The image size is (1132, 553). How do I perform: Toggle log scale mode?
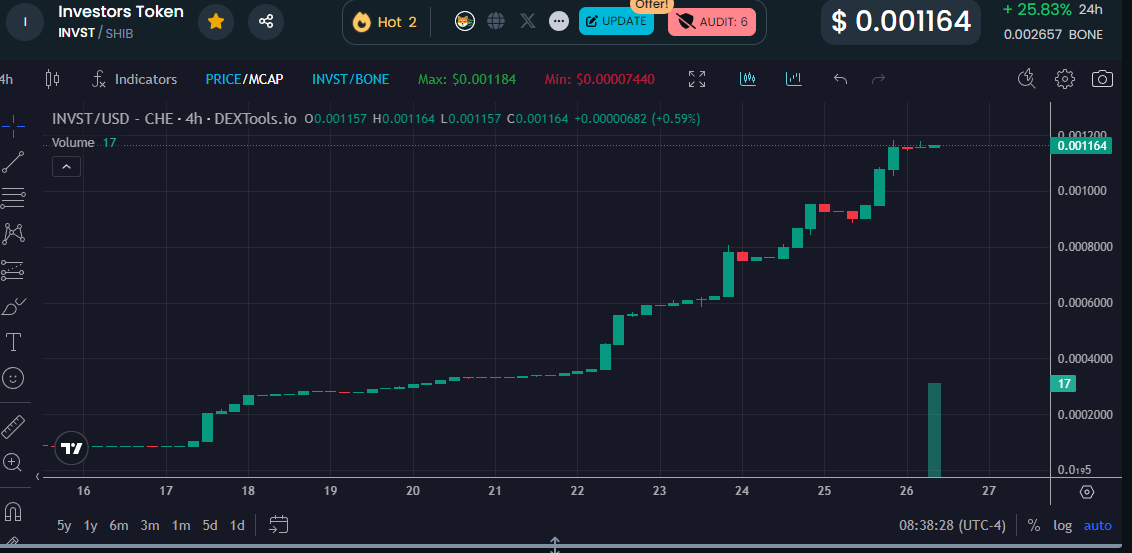pos(1062,526)
